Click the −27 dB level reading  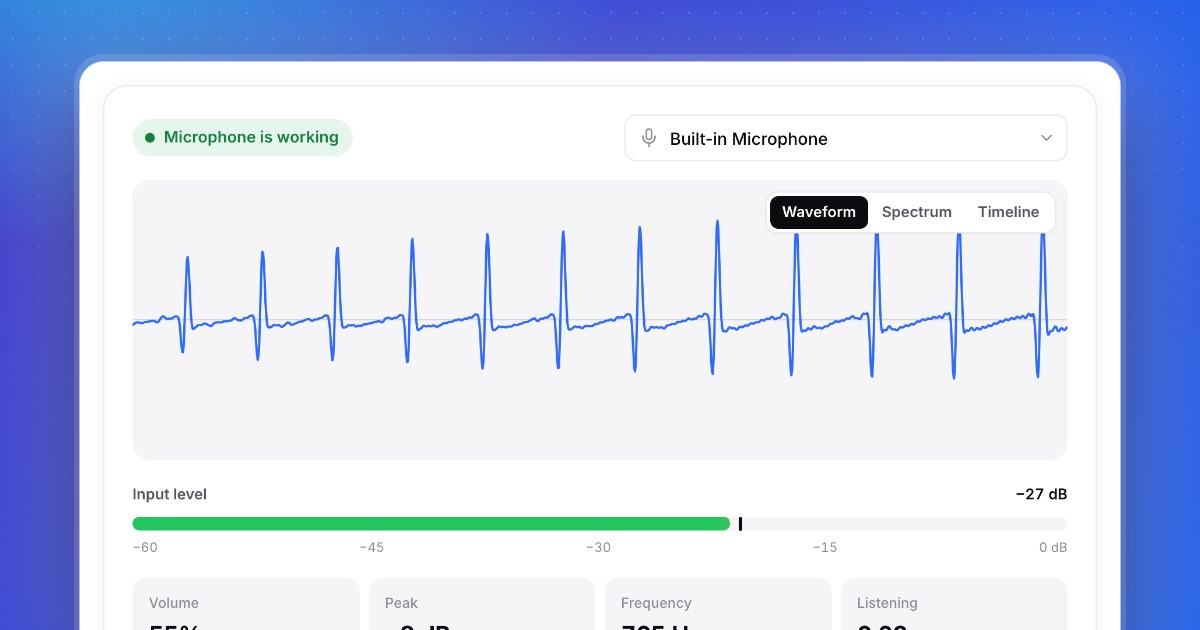point(1041,494)
